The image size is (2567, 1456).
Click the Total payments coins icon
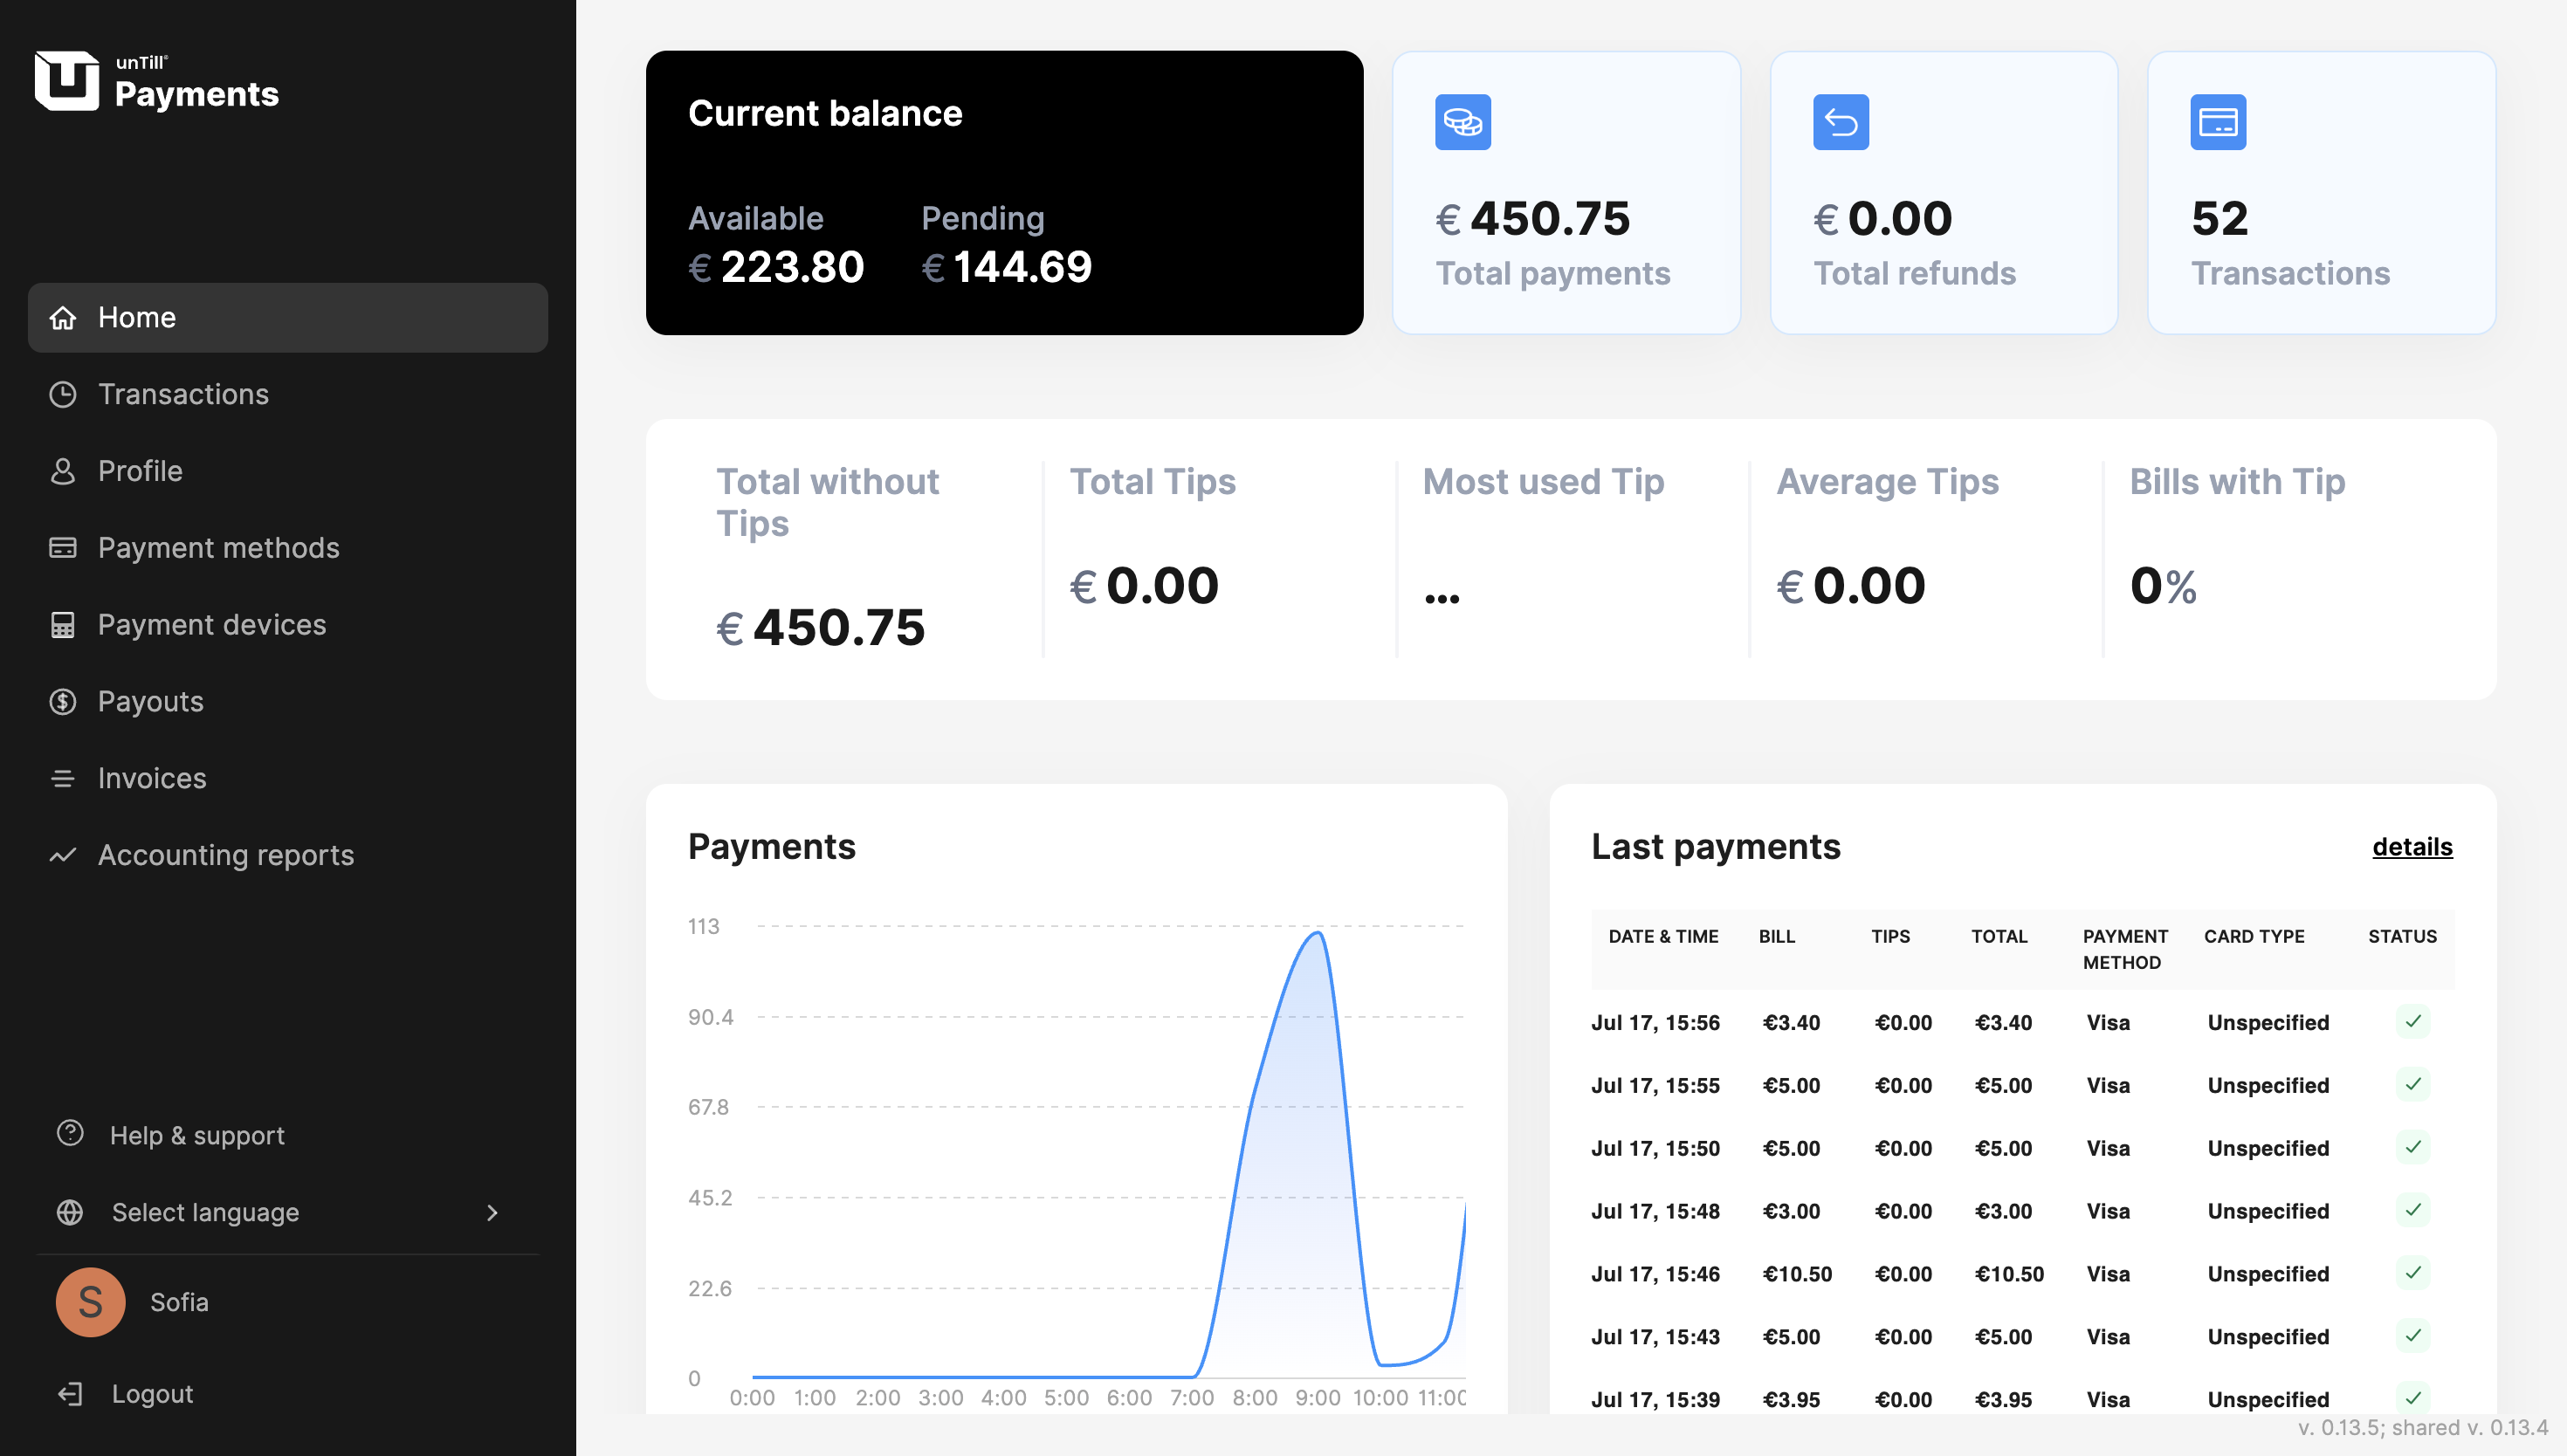point(1462,122)
